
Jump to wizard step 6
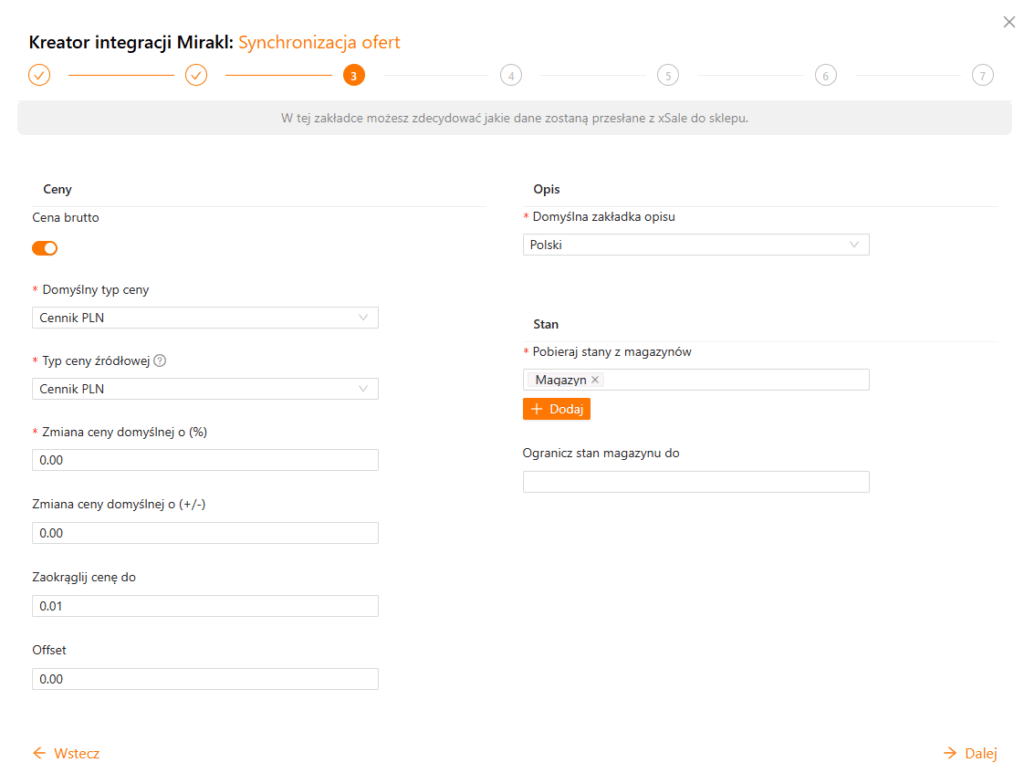(x=825, y=75)
